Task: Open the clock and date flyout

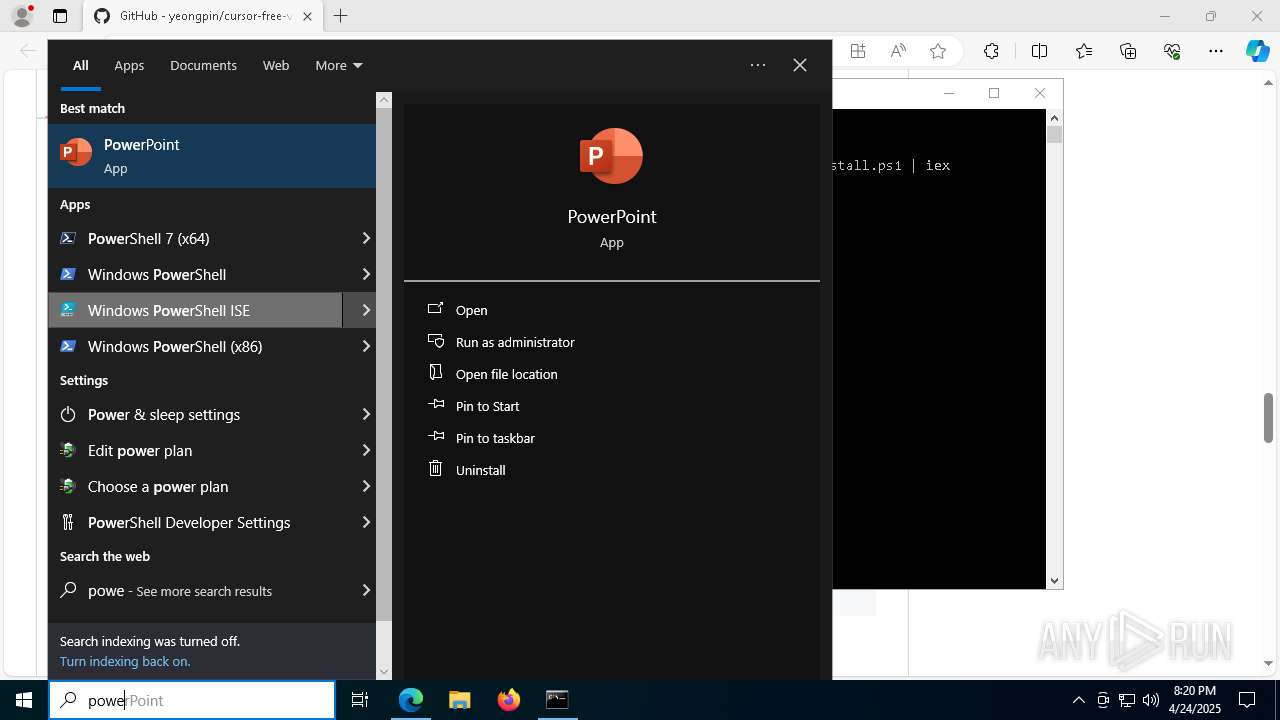Action: (1195, 700)
